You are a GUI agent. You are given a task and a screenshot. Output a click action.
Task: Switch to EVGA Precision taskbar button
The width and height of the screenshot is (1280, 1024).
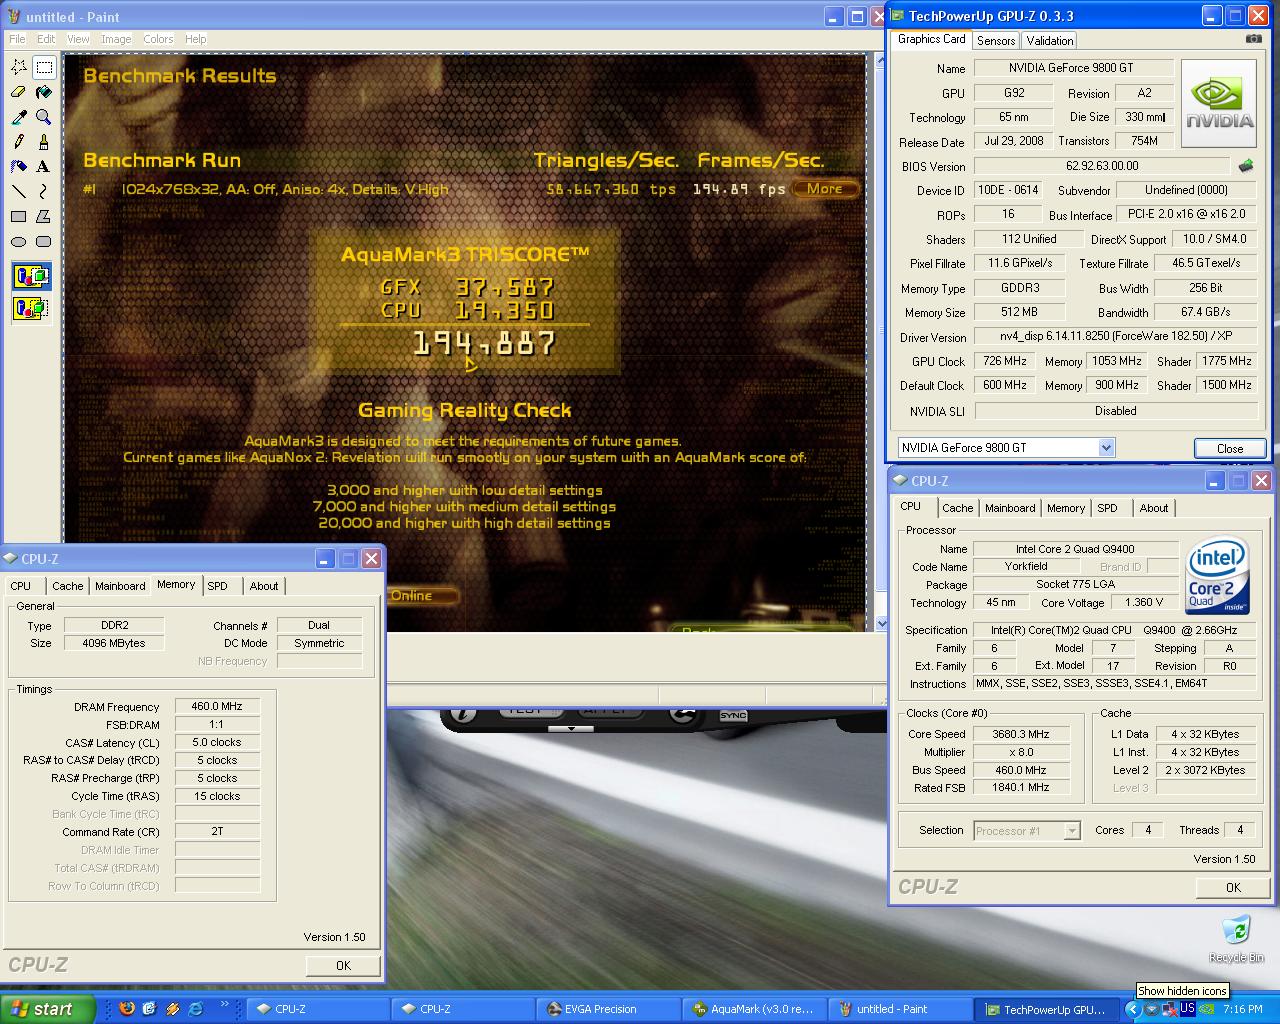click(610, 1009)
